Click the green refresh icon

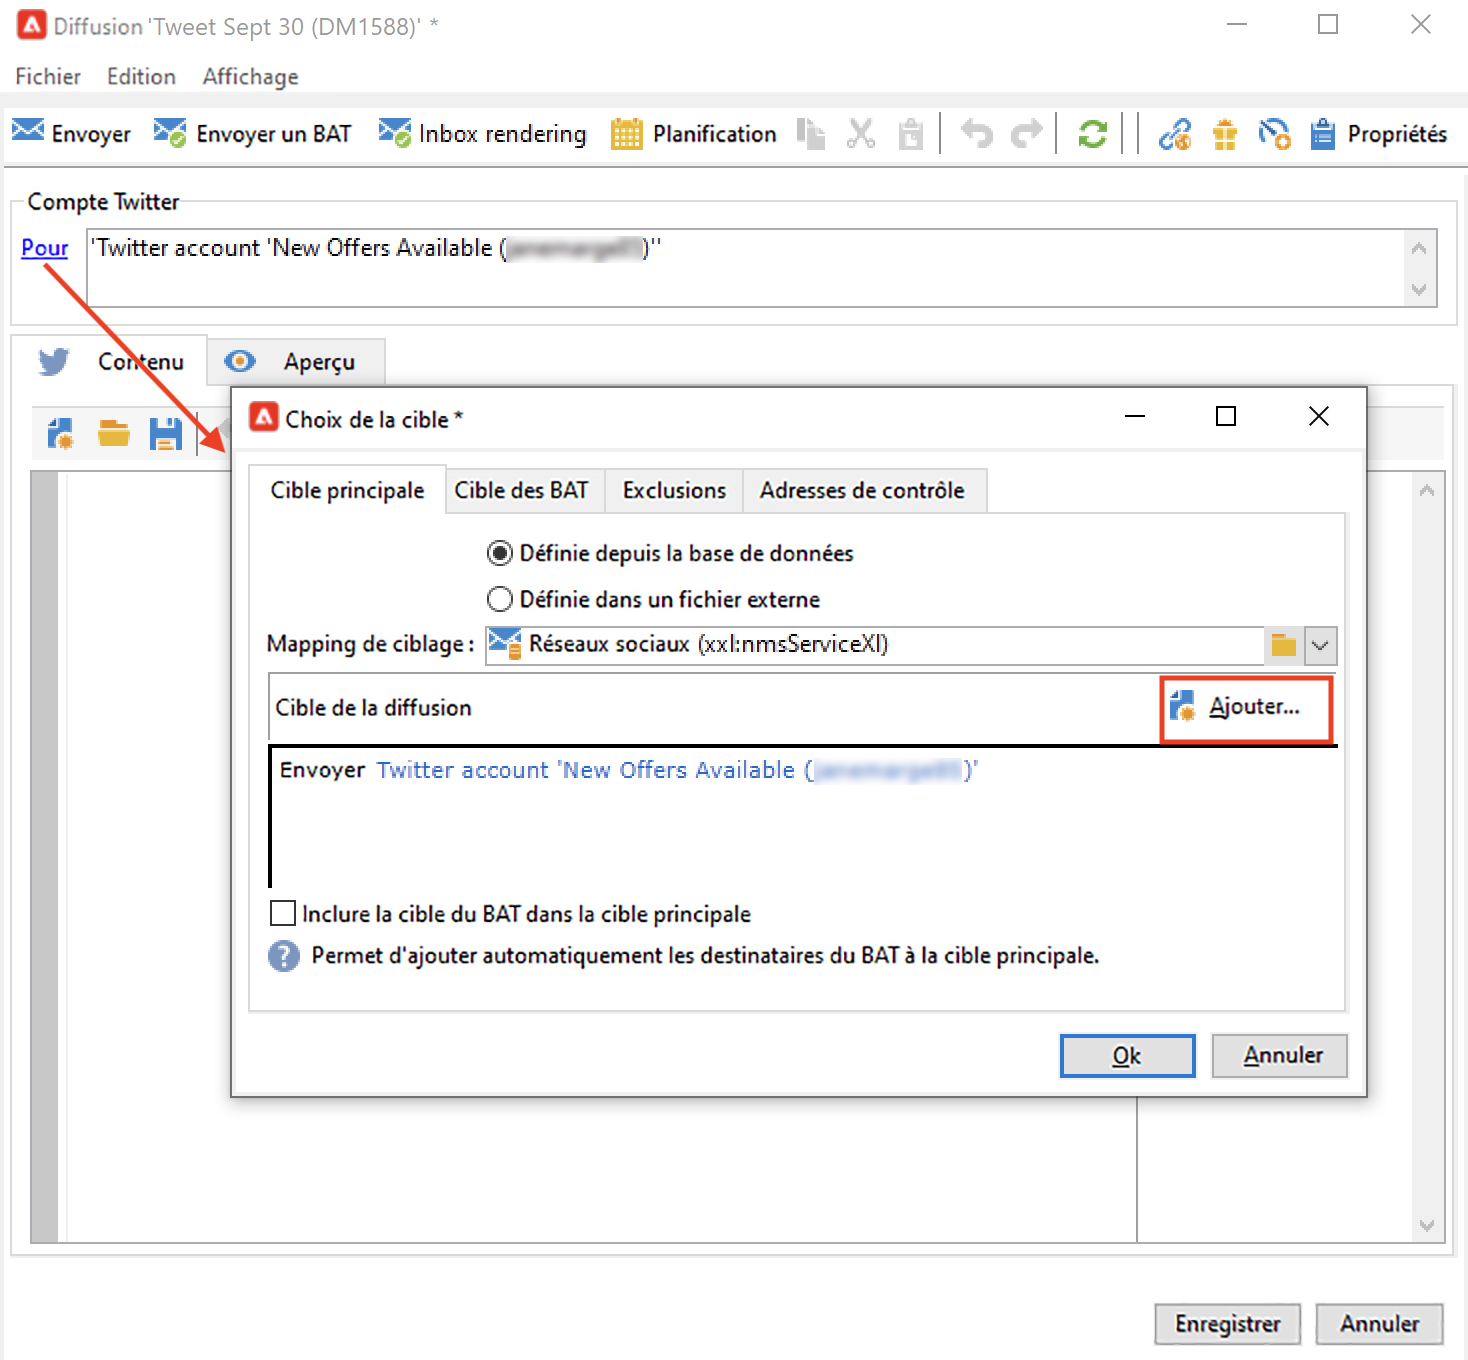[x=1092, y=133]
